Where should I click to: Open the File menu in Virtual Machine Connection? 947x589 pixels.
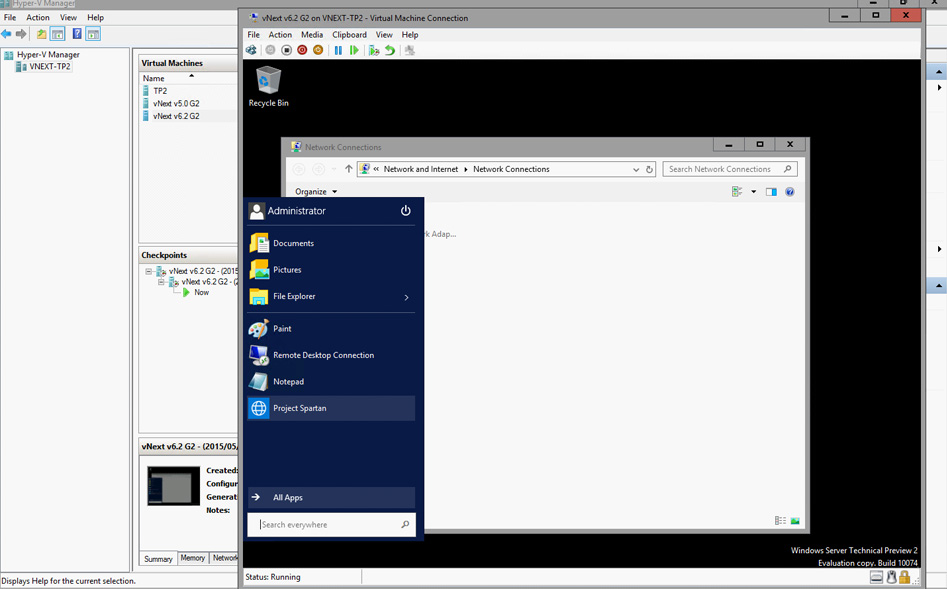click(x=254, y=34)
